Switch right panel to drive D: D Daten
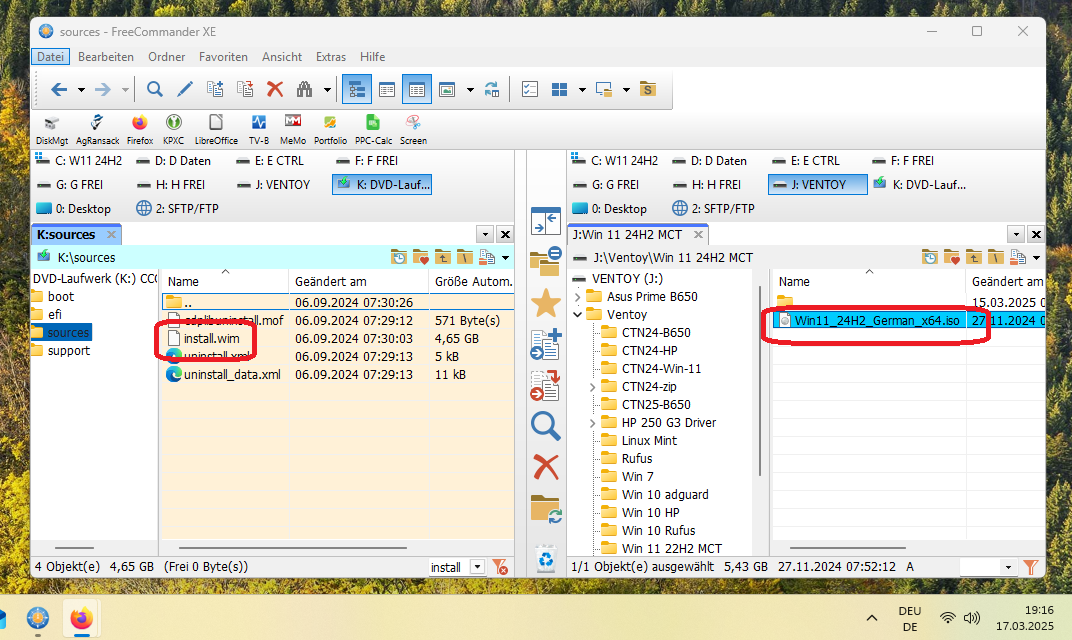The image size is (1072, 640). (709, 161)
